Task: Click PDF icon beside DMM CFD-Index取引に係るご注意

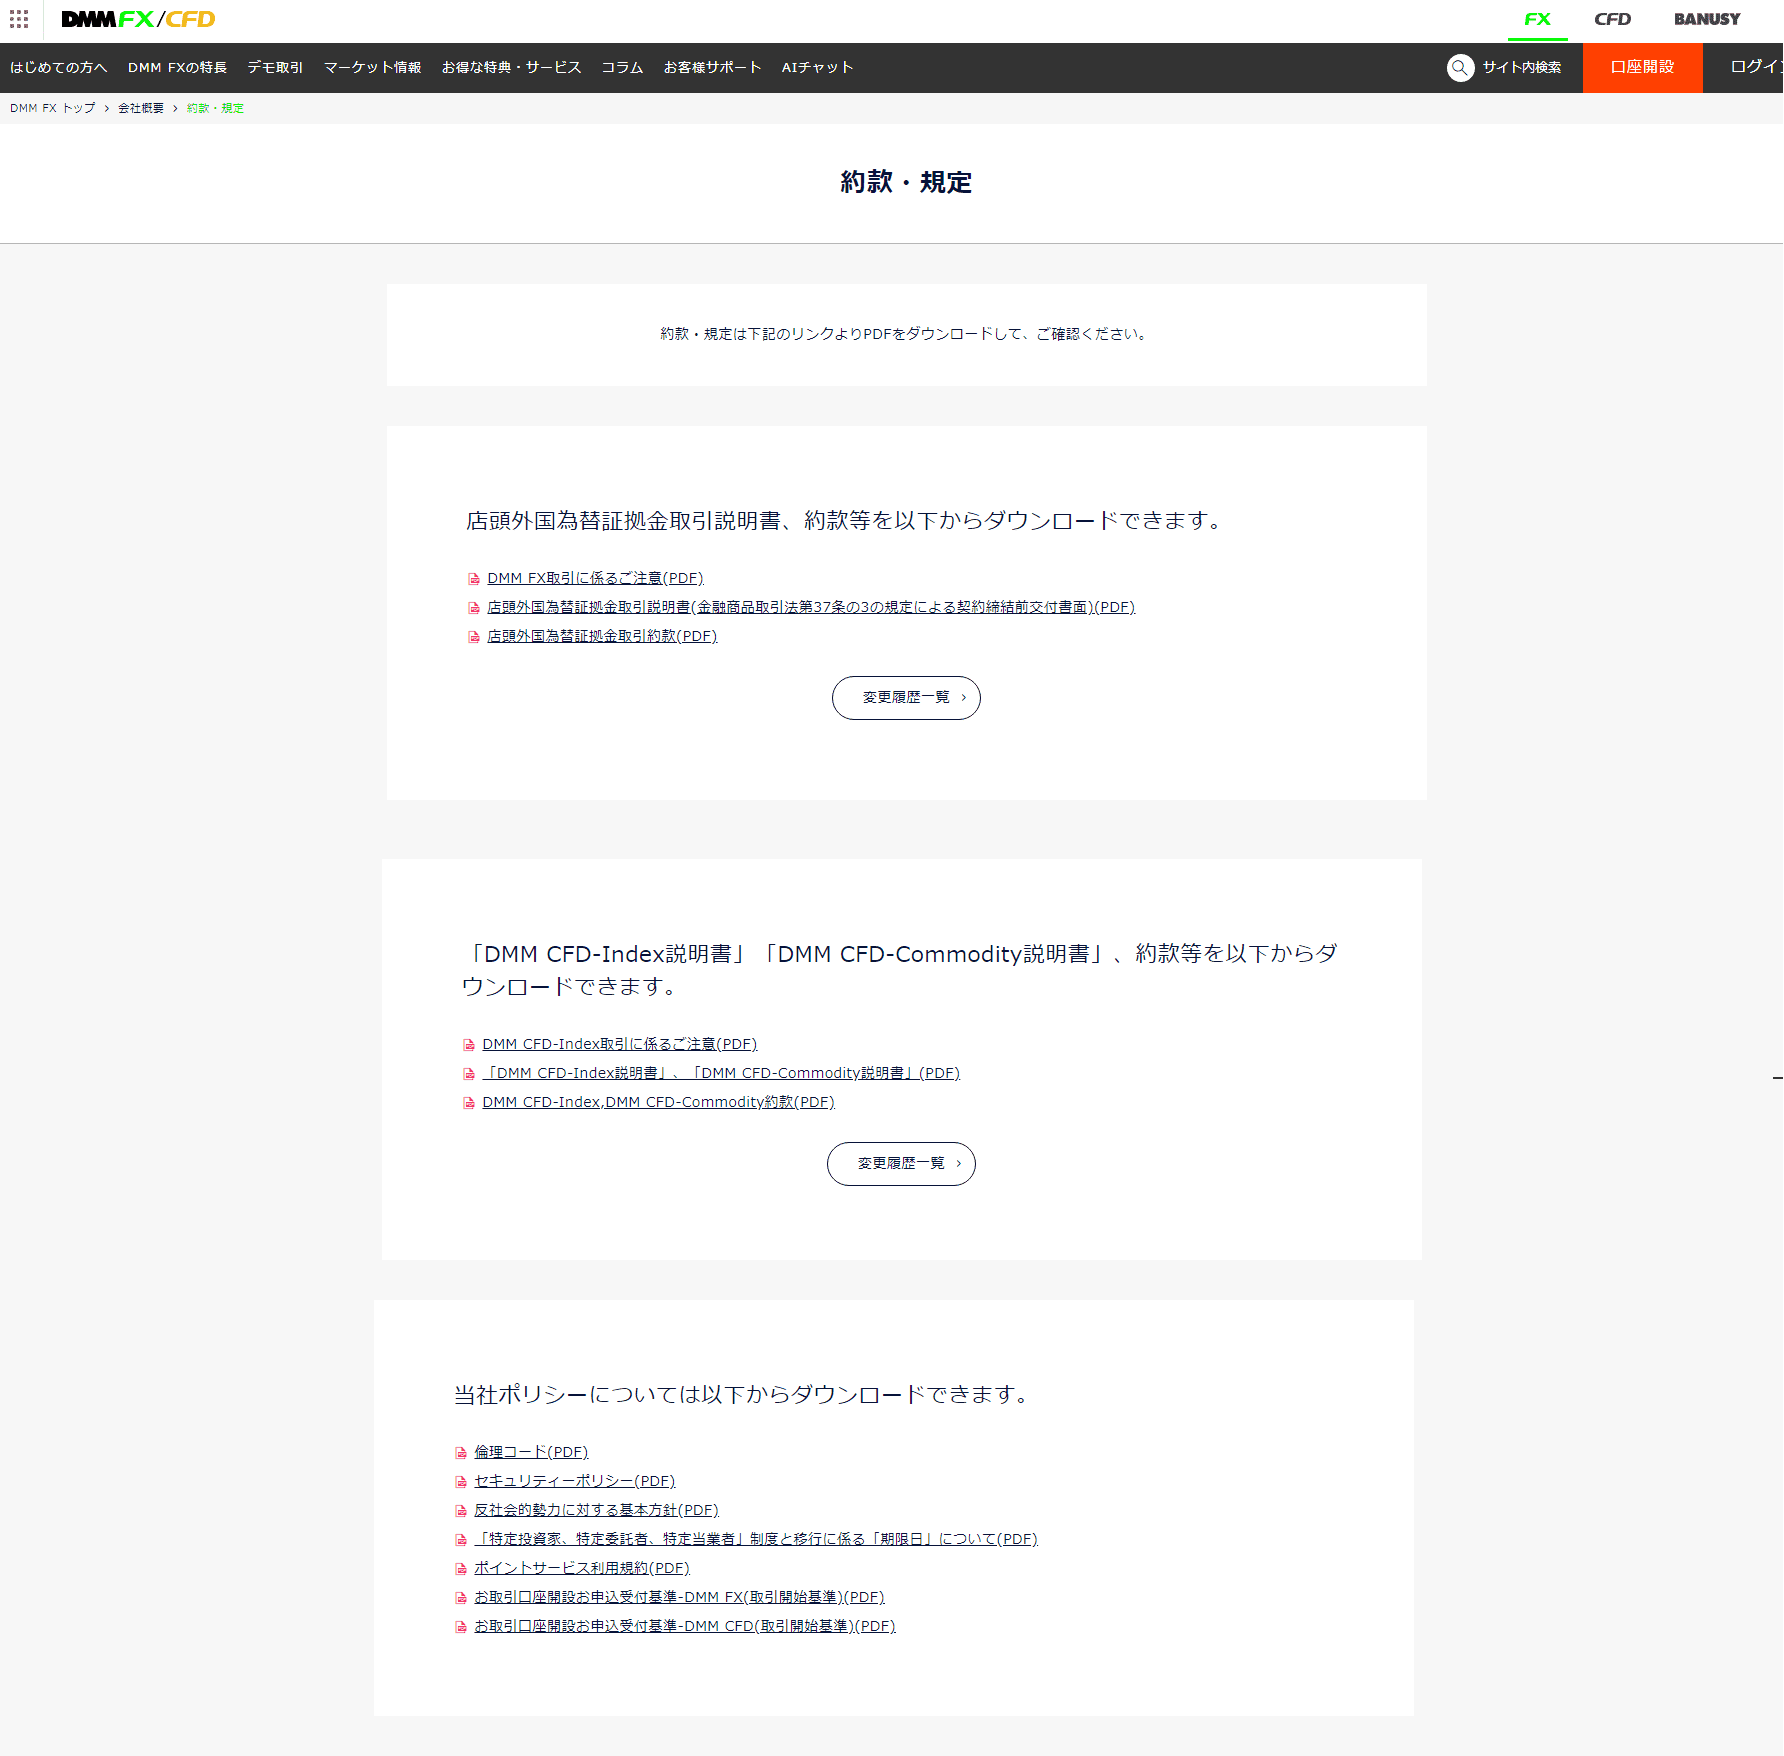Action: pos(469,1045)
